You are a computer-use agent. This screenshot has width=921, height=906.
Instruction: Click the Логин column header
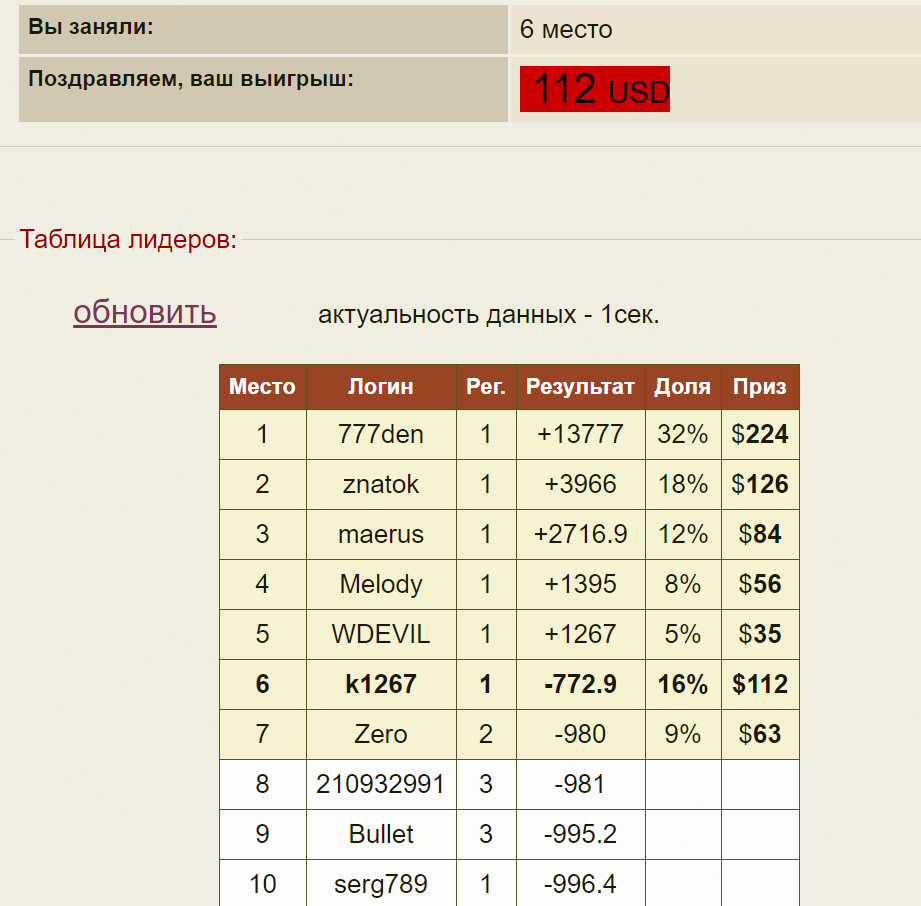380,387
